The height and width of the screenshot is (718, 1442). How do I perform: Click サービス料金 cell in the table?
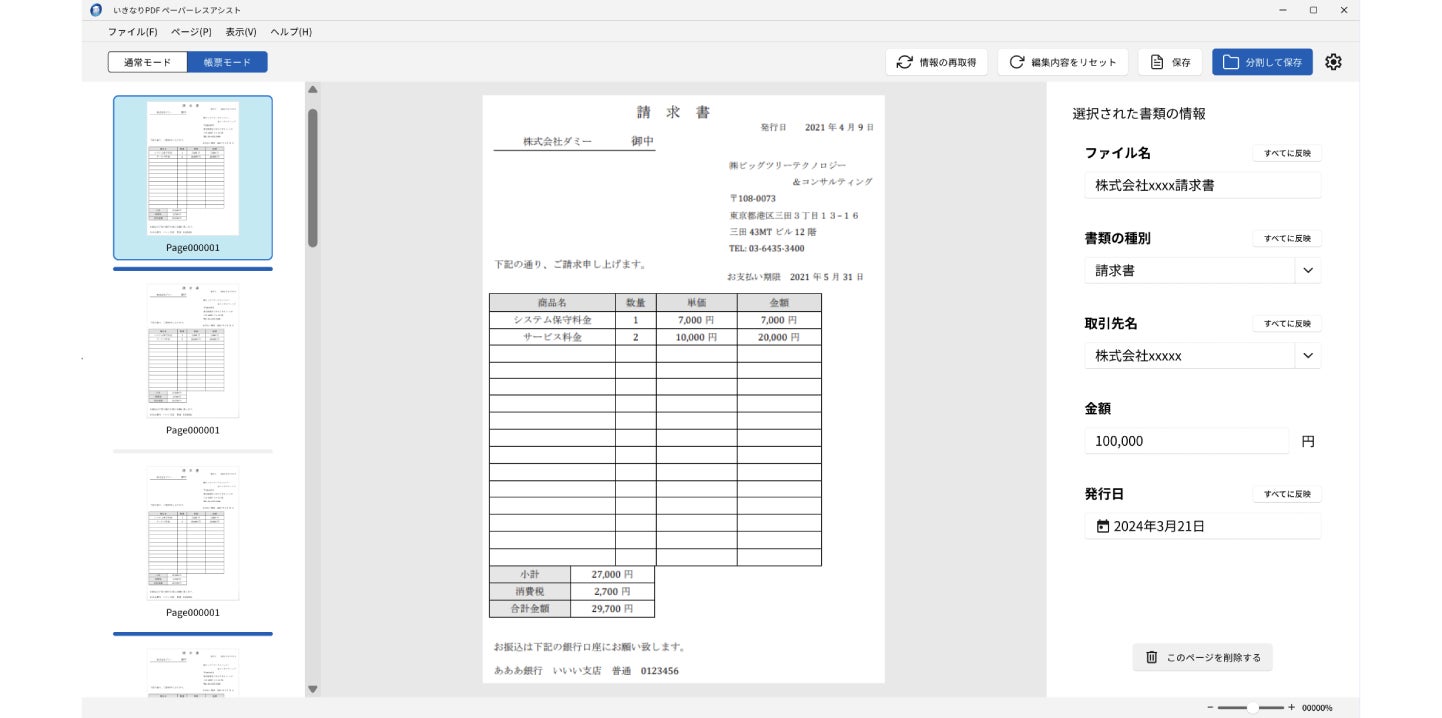tap(552, 337)
